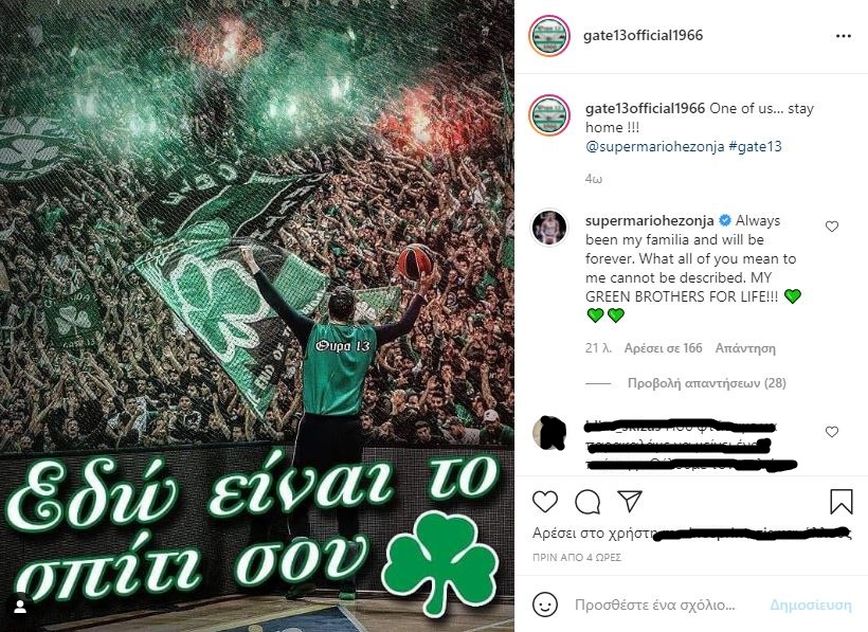Open gate13official1966 username in header
868x632 pixels.
[643, 35]
